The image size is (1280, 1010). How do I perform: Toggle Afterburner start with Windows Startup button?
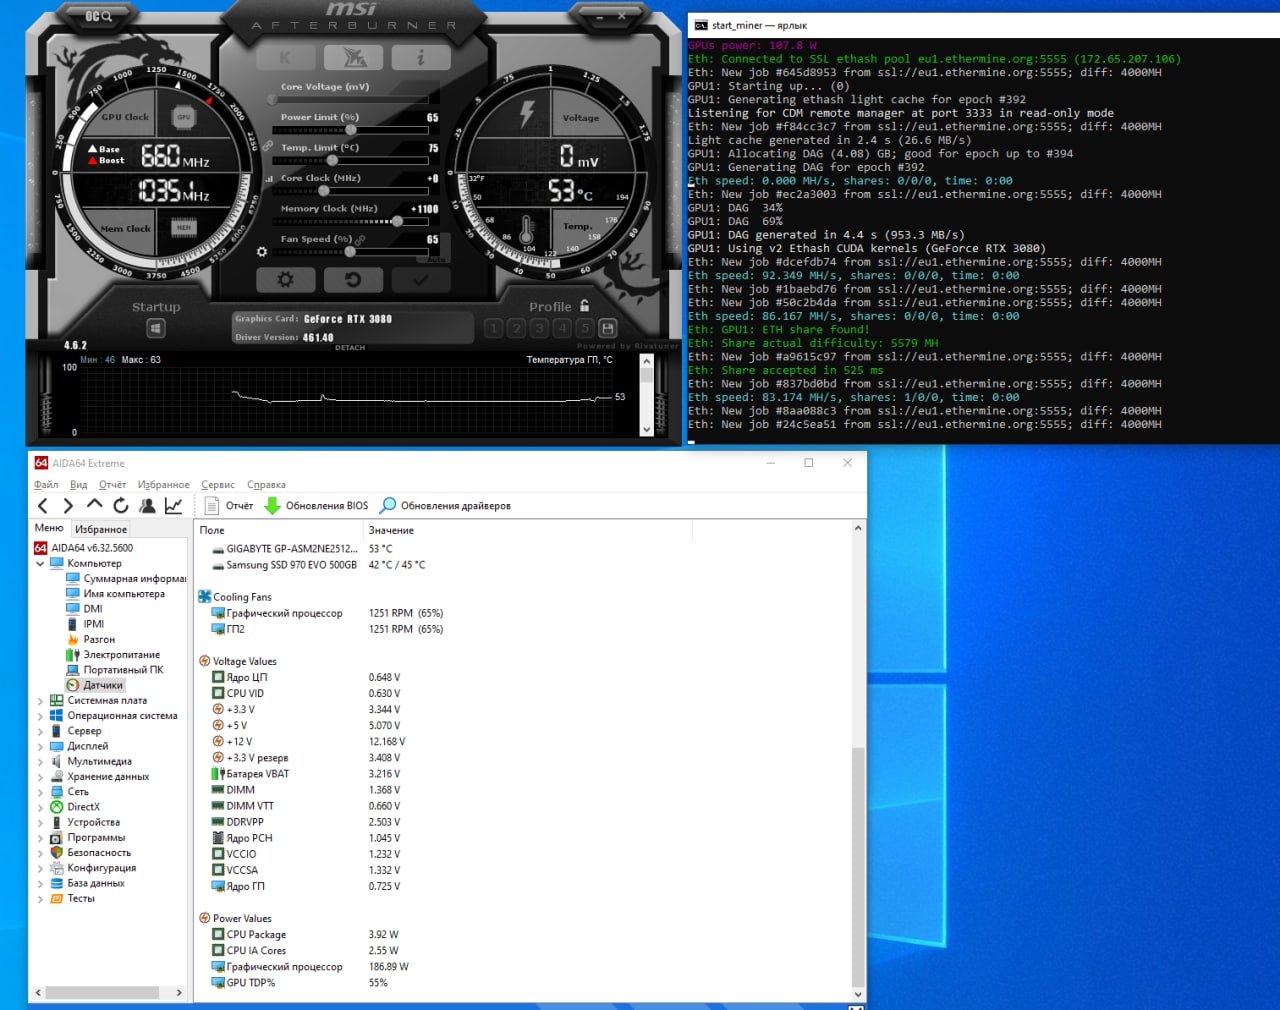pos(156,328)
